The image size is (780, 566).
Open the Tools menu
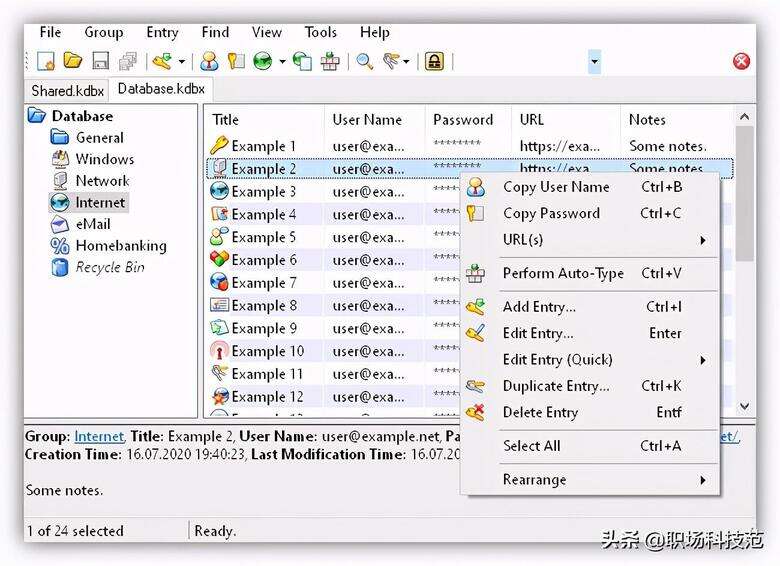(x=321, y=32)
